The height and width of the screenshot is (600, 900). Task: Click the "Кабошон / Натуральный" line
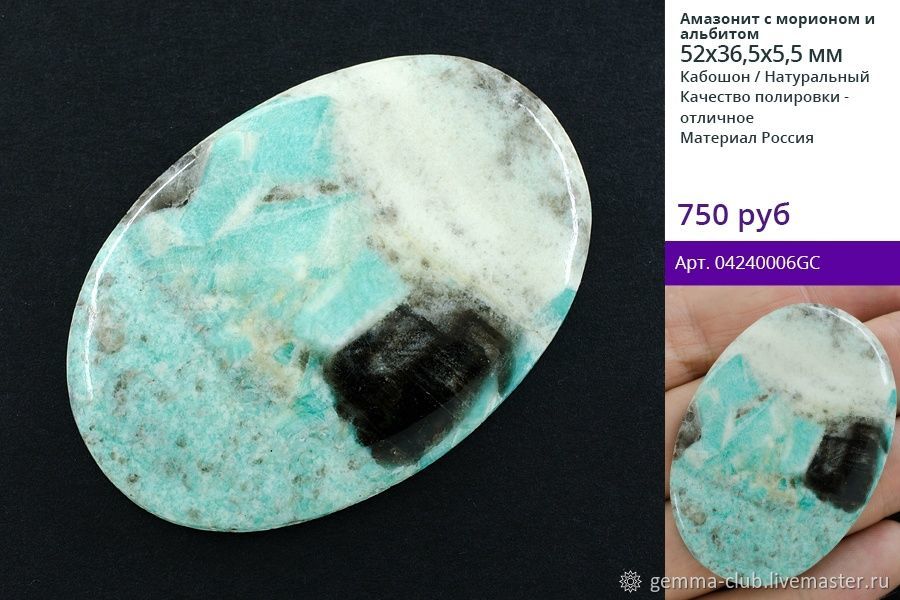pyautogui.click(x=774, y=77)
